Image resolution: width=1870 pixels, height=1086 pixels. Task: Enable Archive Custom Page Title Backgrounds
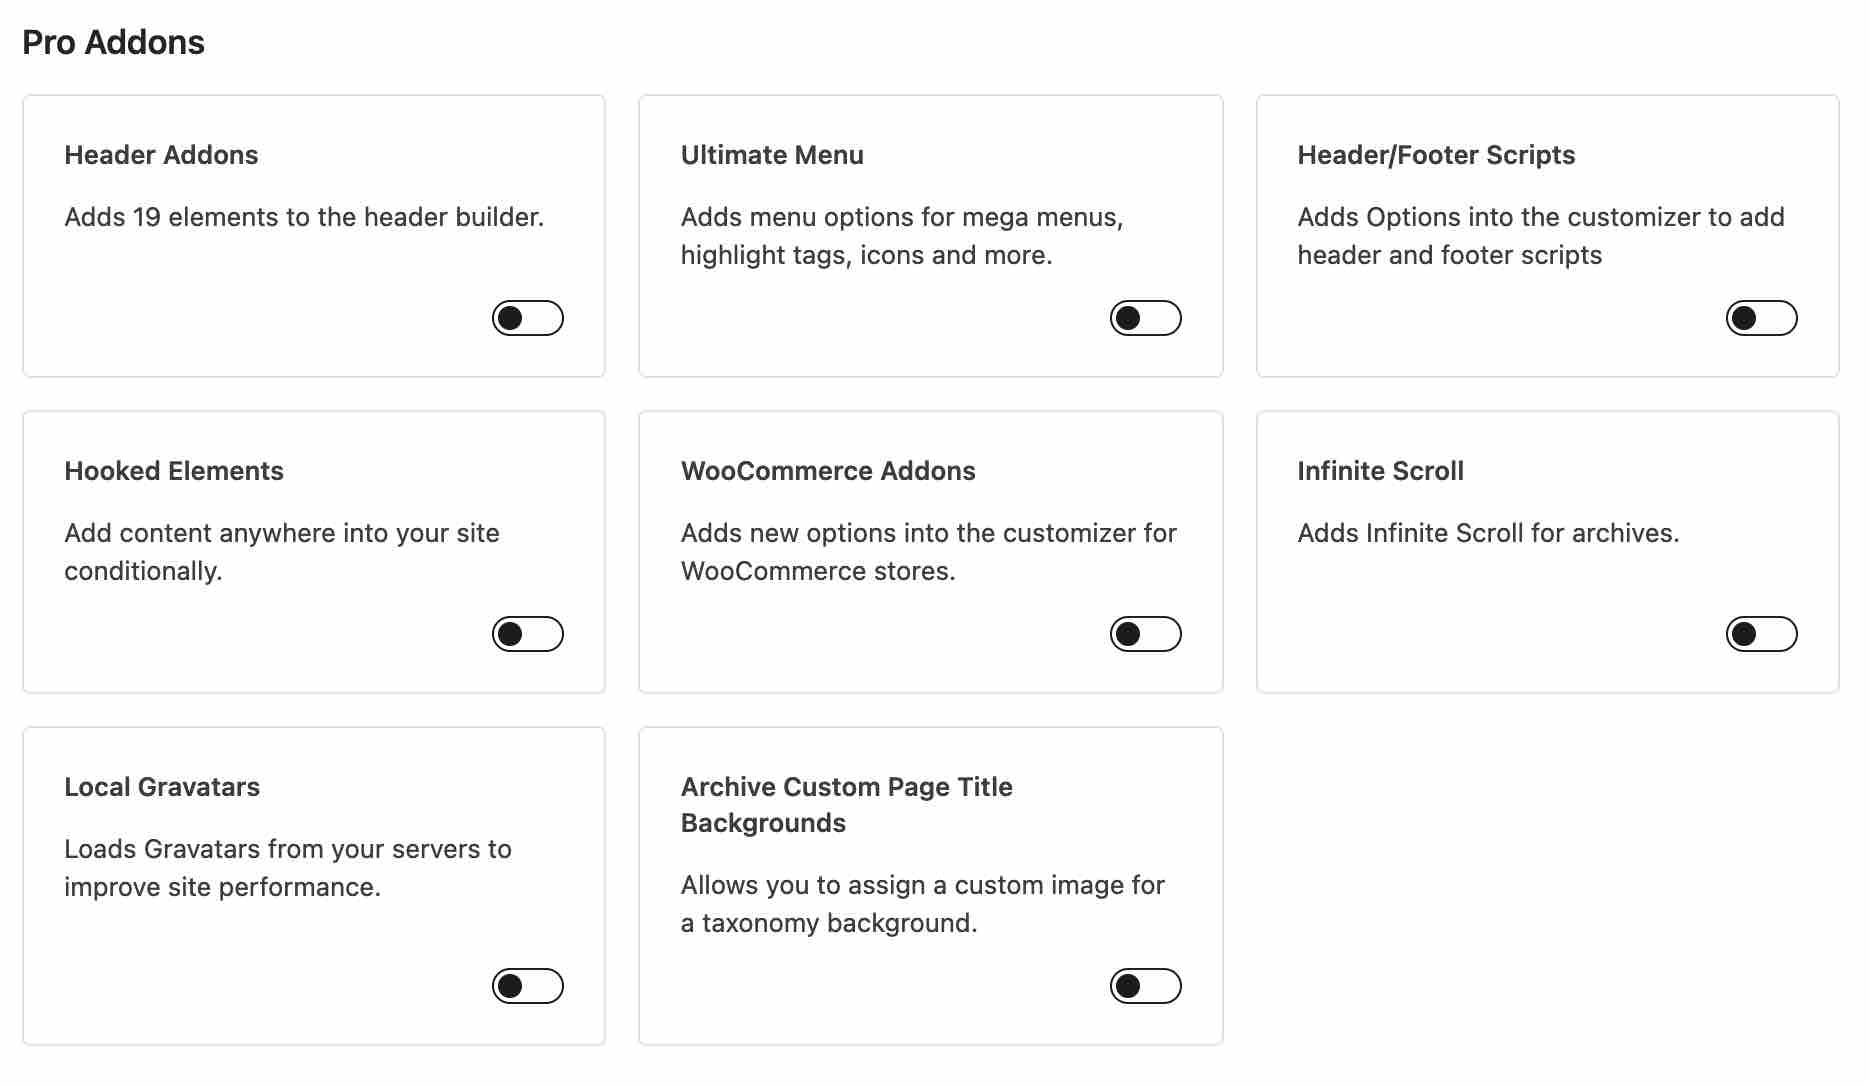click(1144, 986)
